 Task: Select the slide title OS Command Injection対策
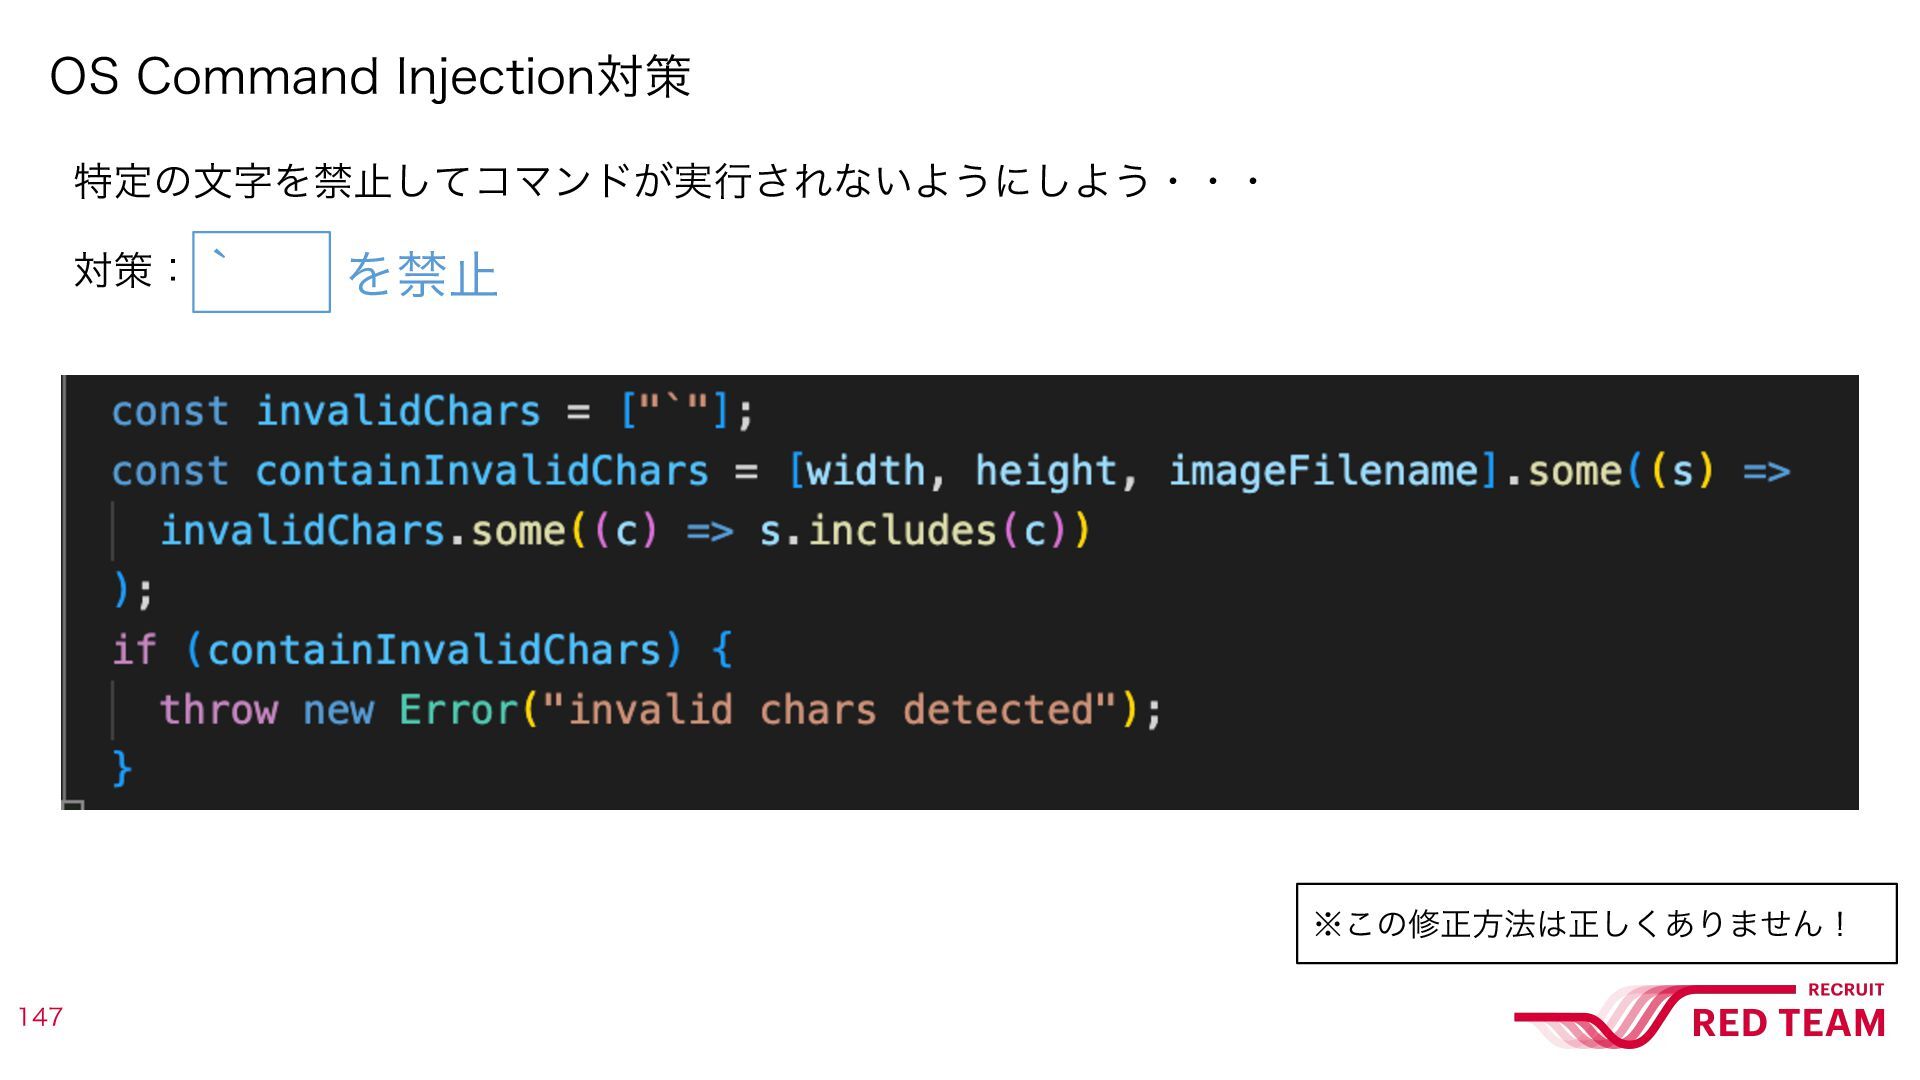pos(370,76)
